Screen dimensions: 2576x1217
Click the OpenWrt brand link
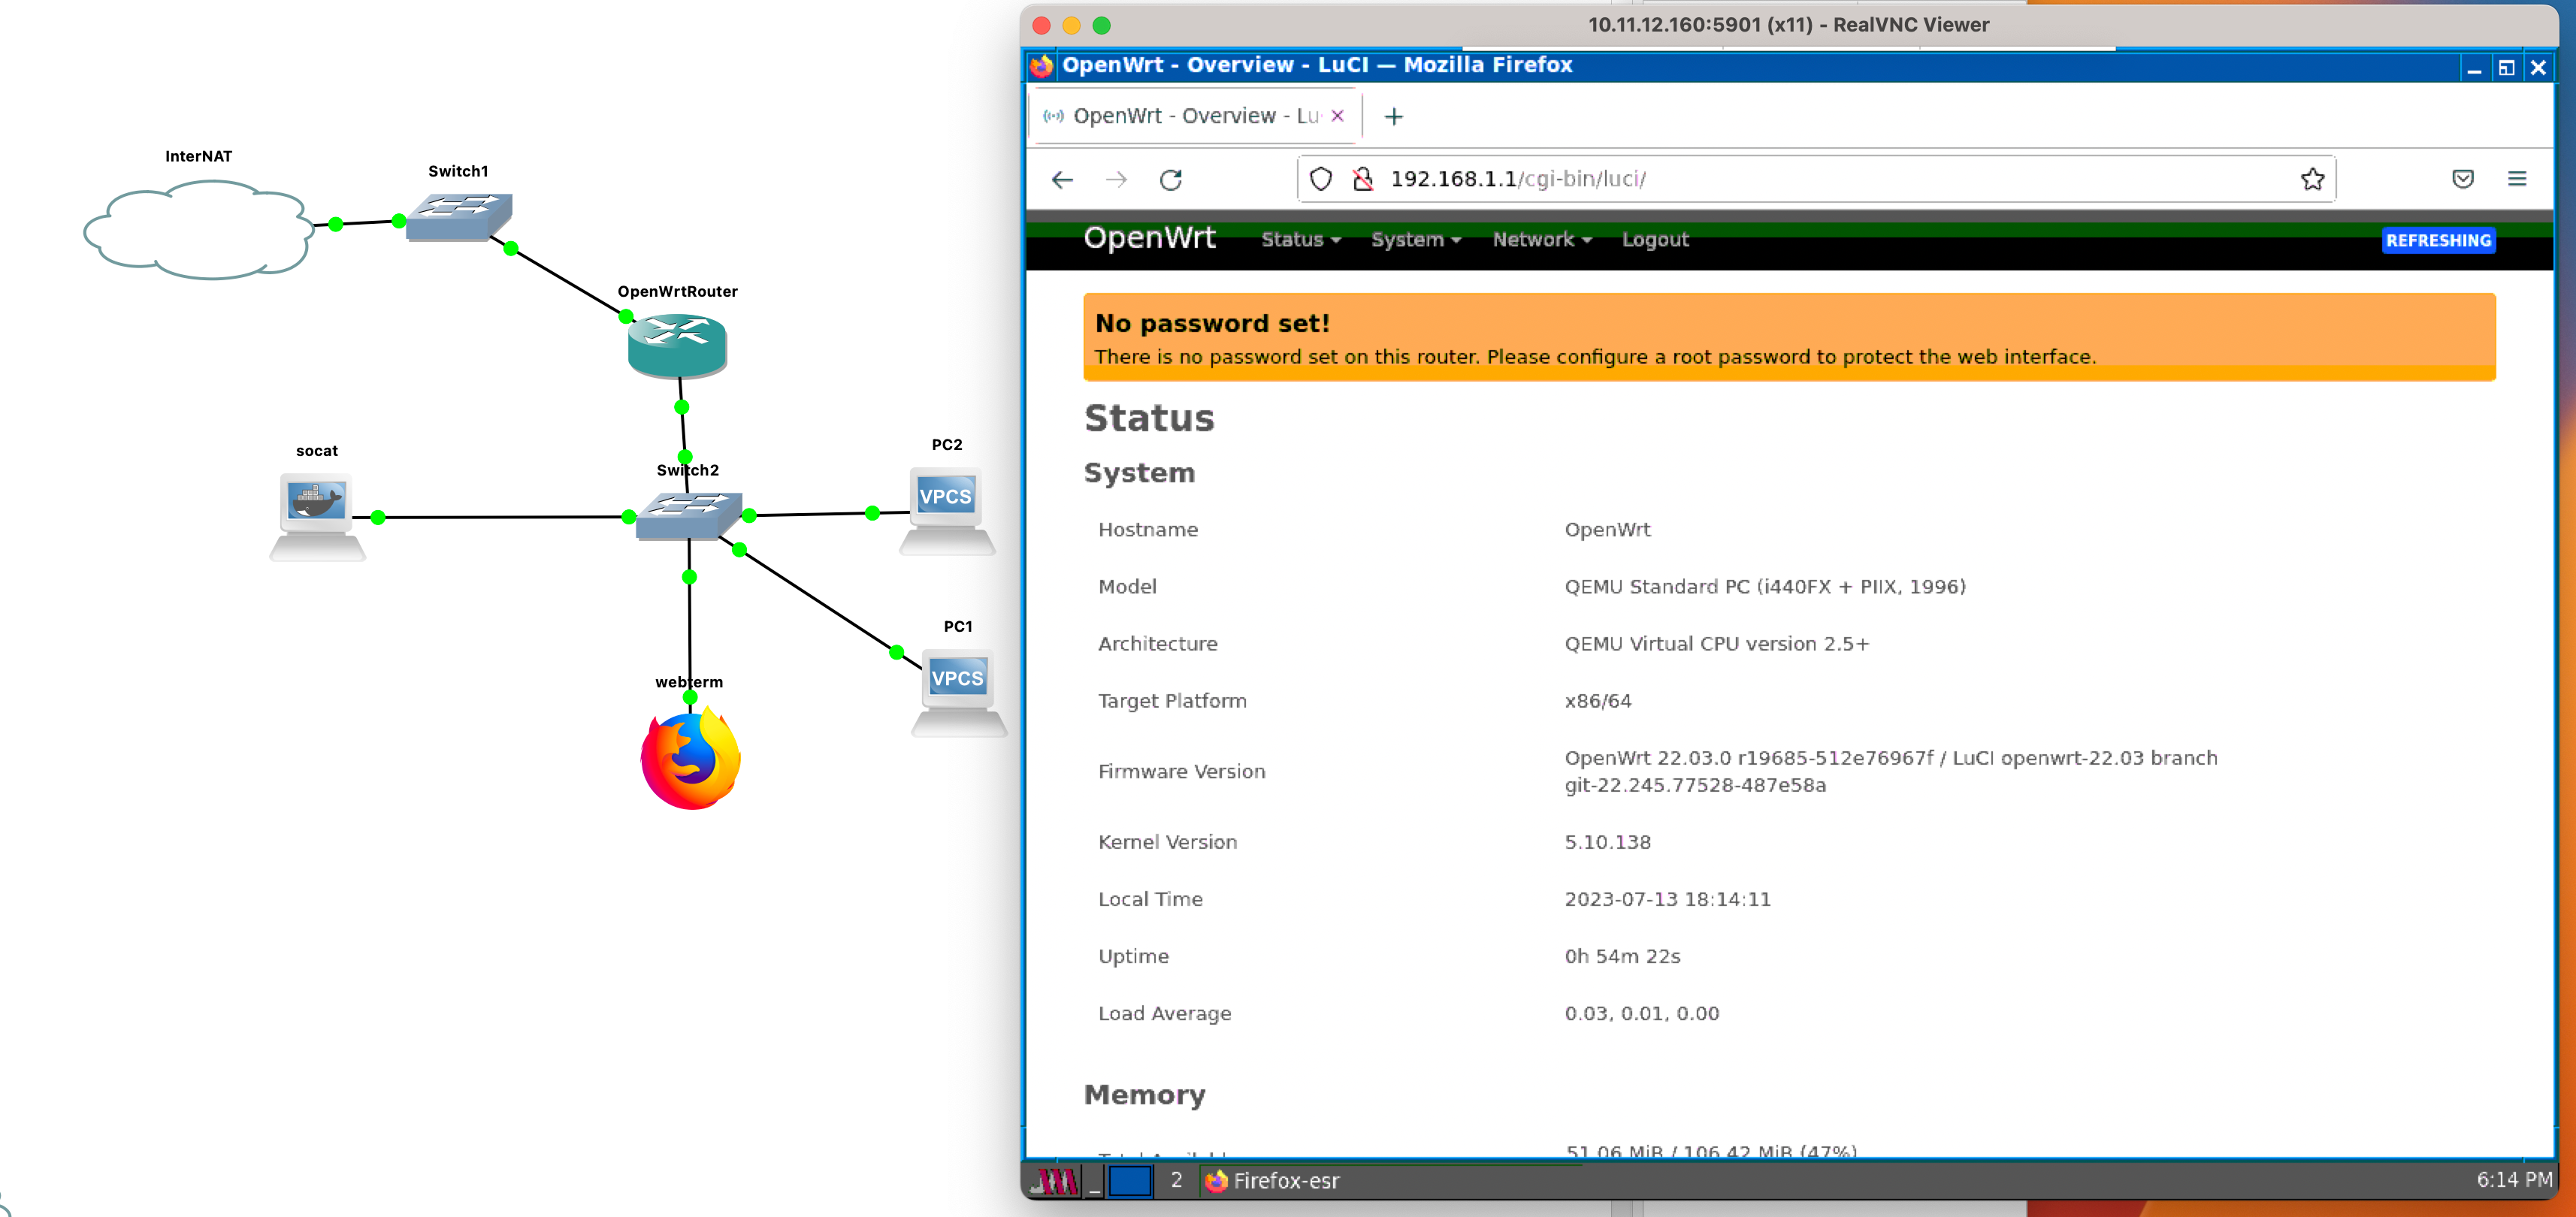pos(1151,238)
